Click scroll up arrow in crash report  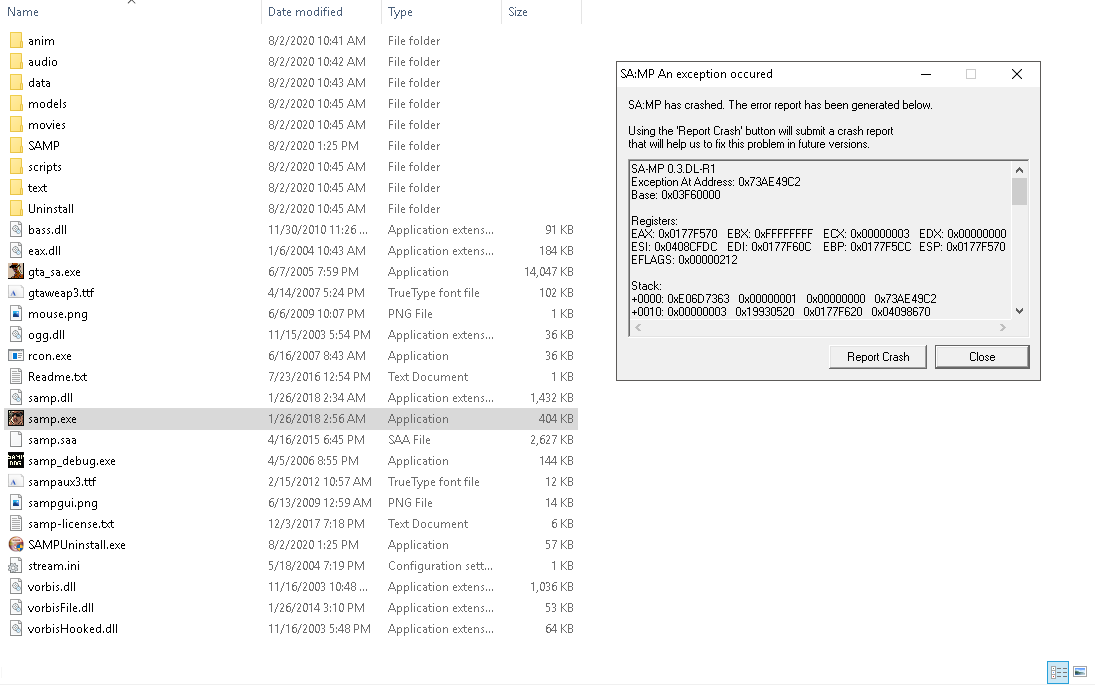(x=1020, y=170)
